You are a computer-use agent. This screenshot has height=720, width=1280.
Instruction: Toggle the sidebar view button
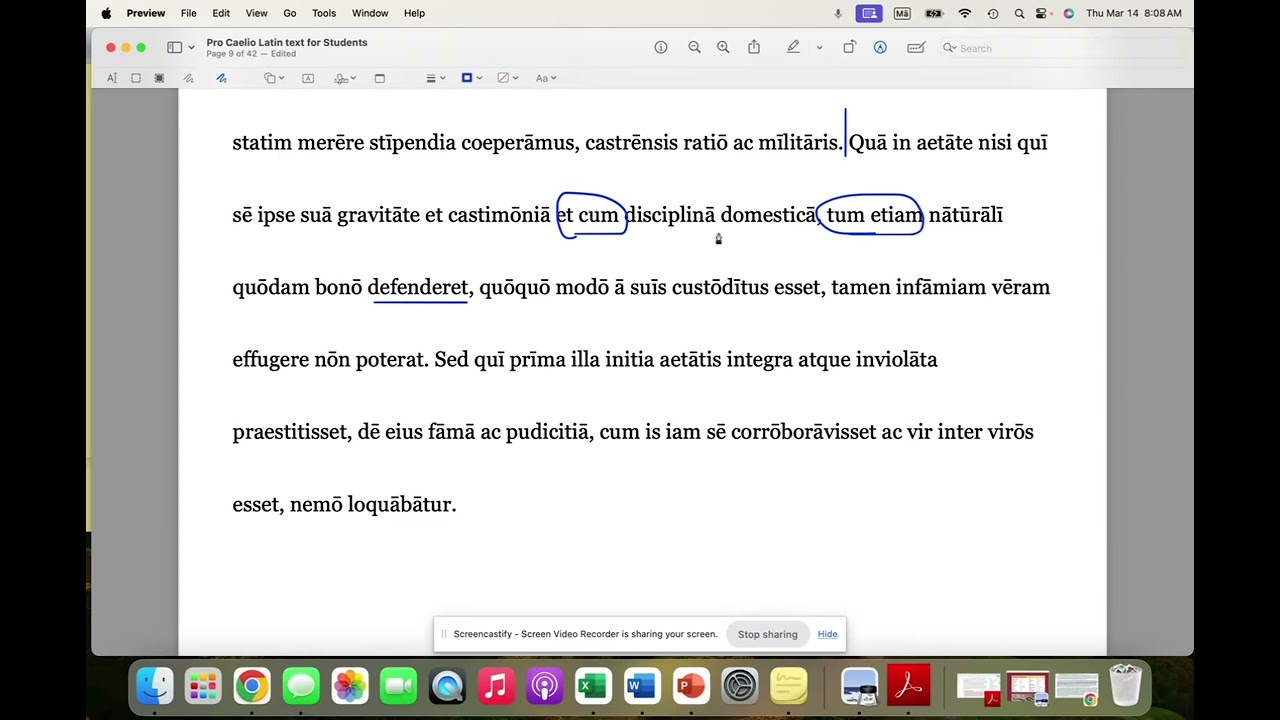(x=175, y=47)
